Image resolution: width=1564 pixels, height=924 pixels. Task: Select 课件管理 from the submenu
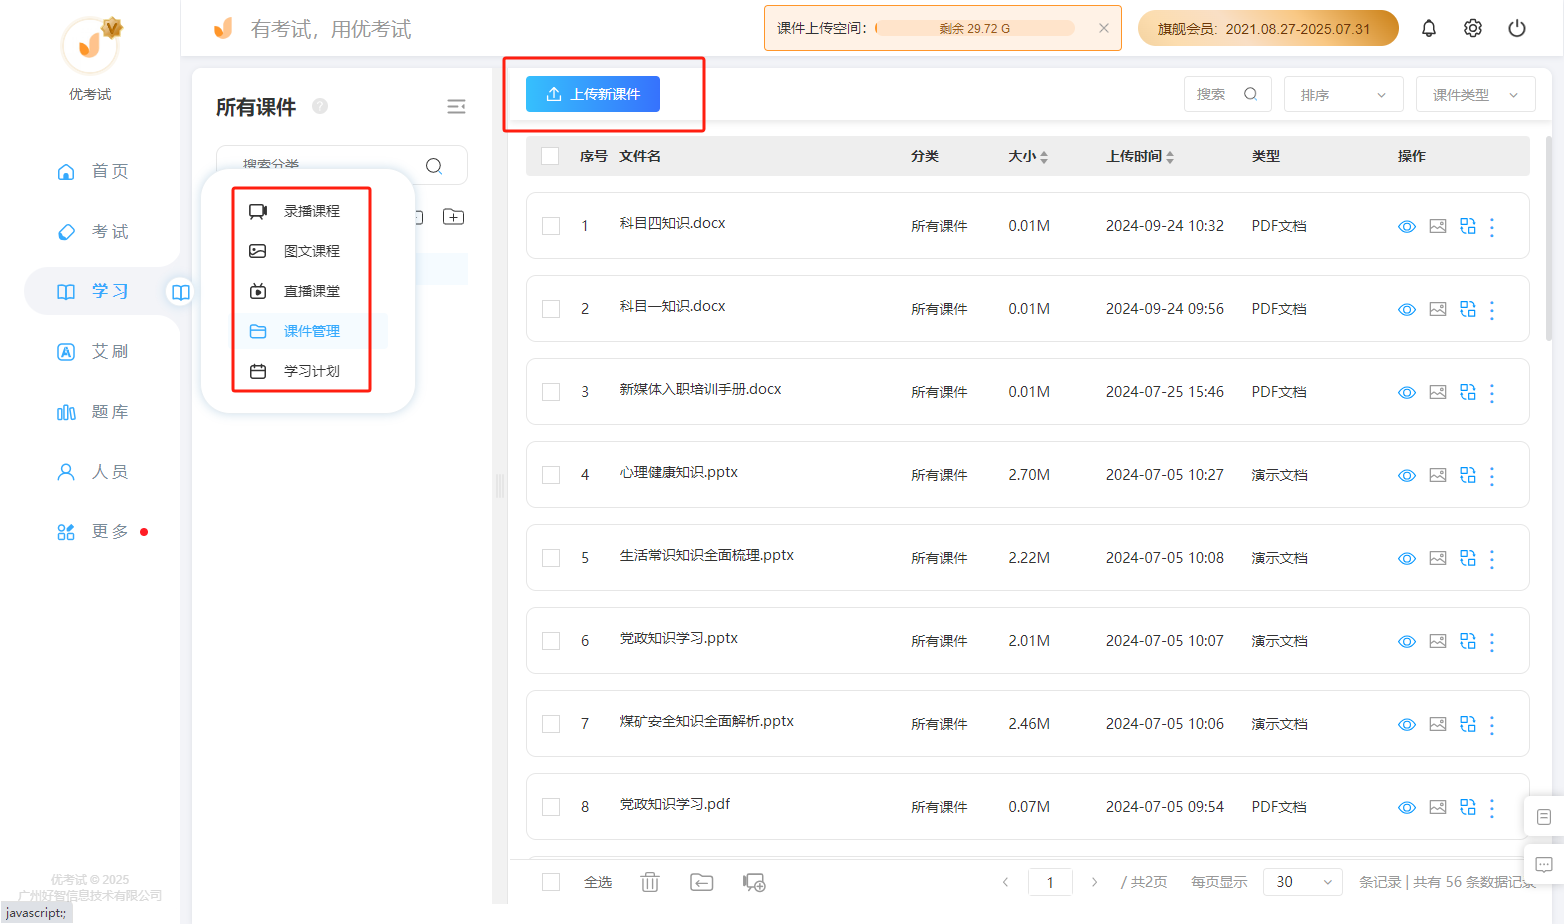312,331
